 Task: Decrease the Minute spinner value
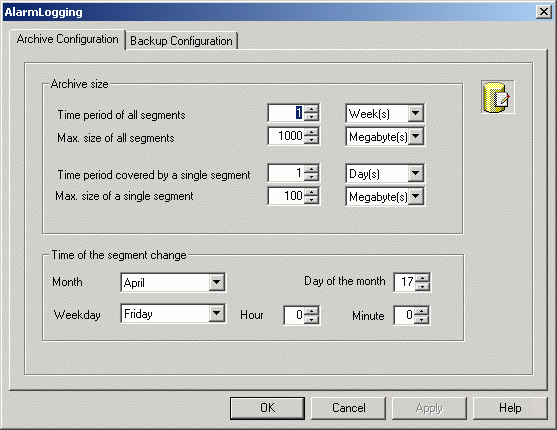click(422, 319)
